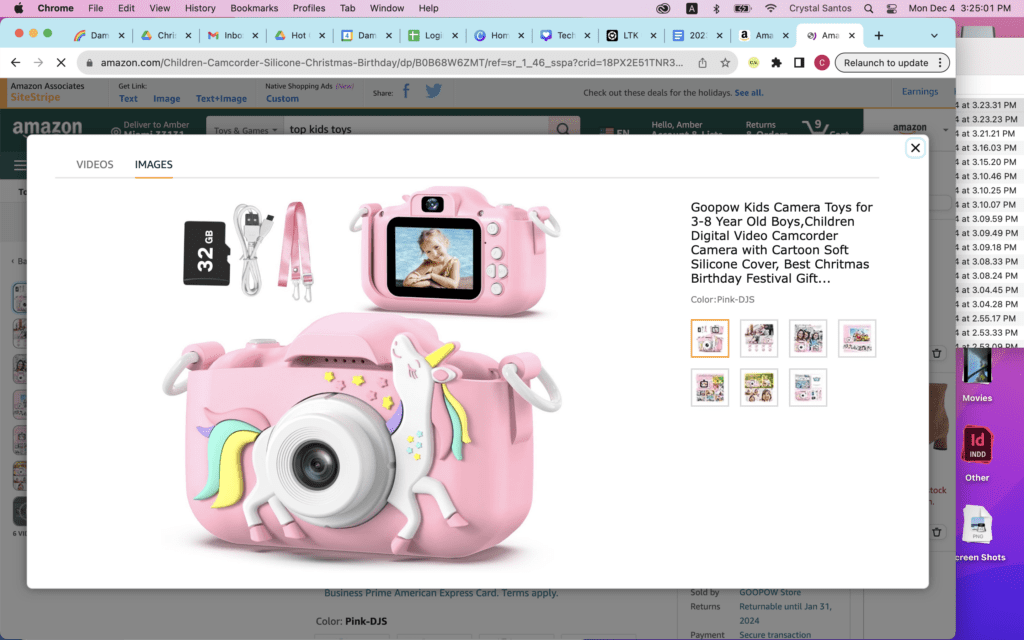Click the last thumbnail in the second row
Image resolution: width=1024 pixels, height=640 pixels.
coord(808,387)
